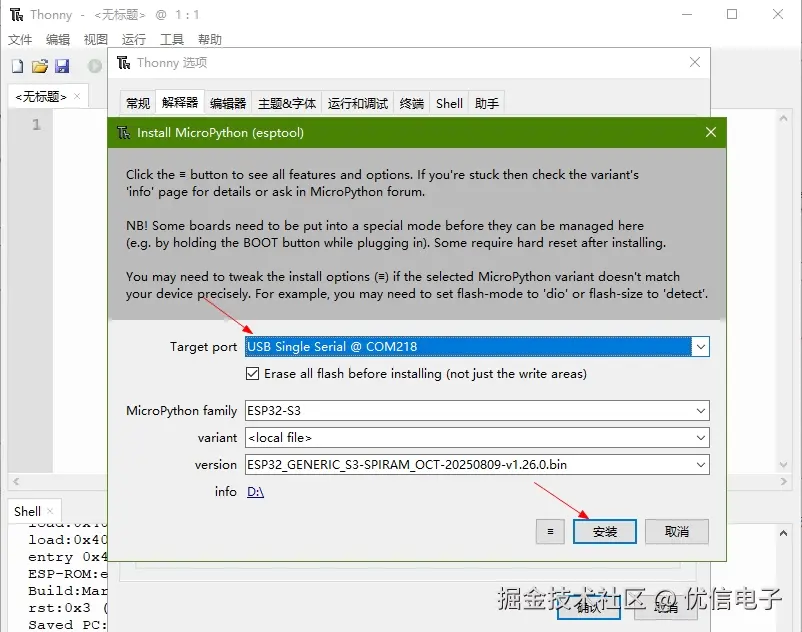Screen dimensions: 802x632
Task: Switch to the 终端 options tab
Action: [x=412, y=103]
